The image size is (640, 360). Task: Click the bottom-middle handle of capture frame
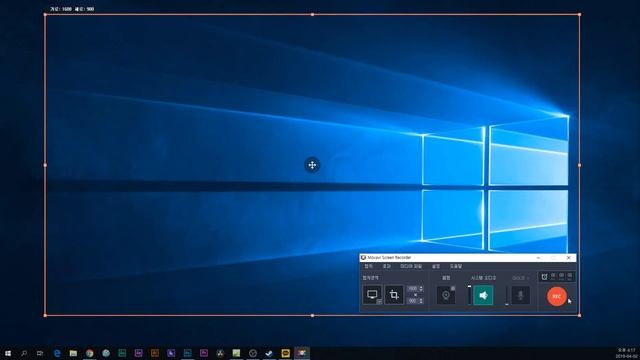pyautogui.click(x=312, y=316)
